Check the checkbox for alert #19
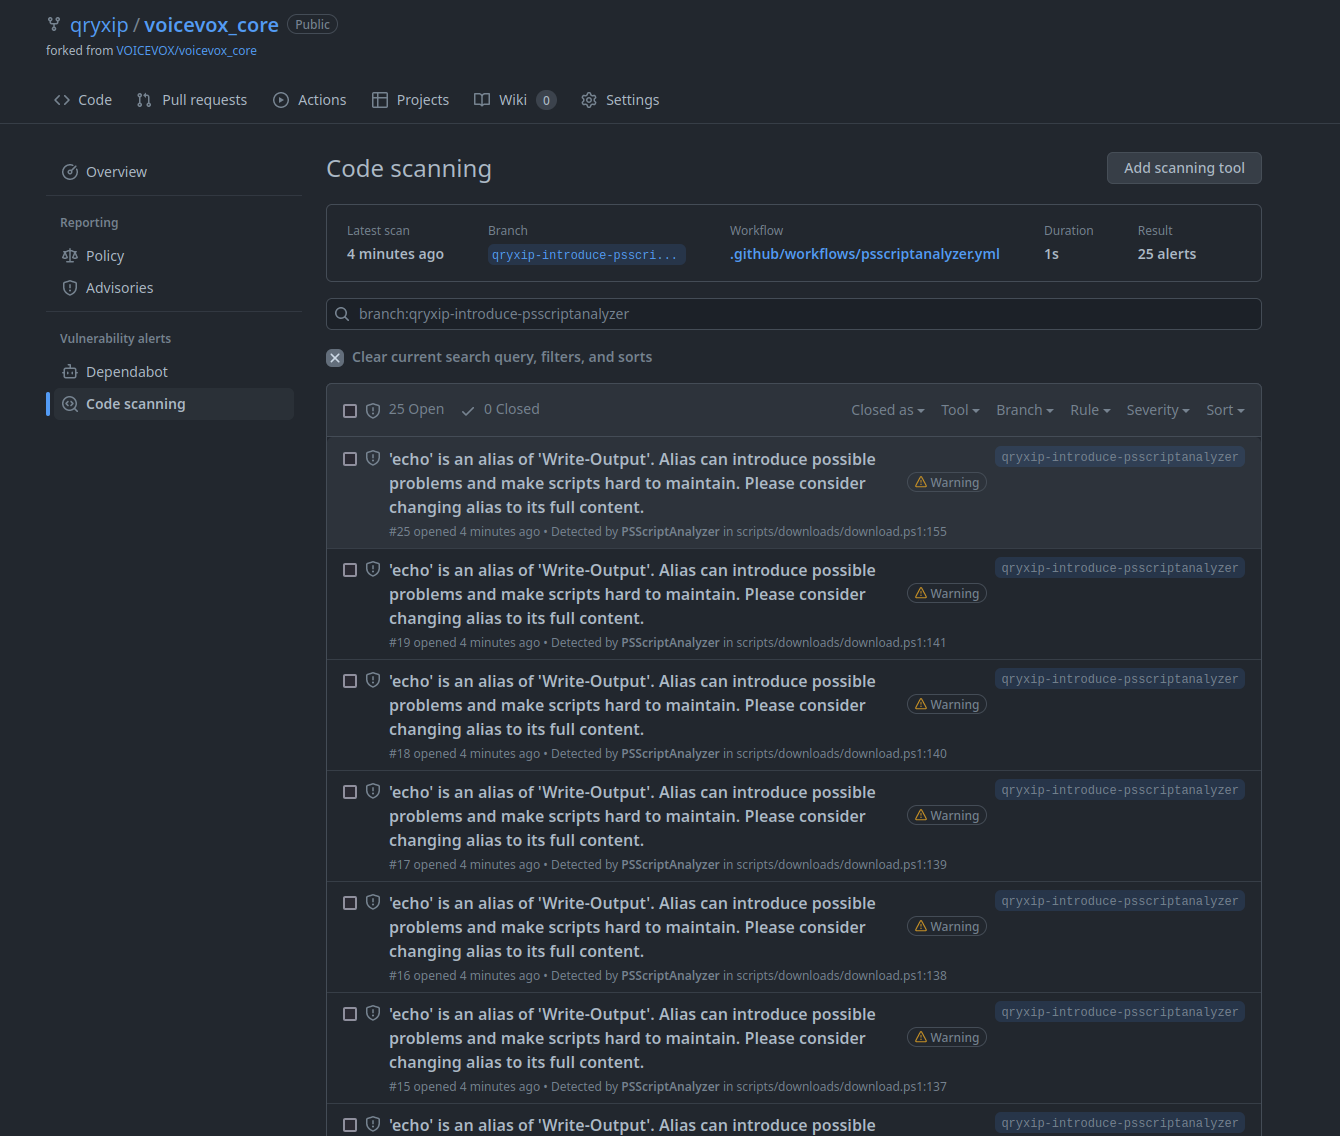The width and height of the screenshot is (1340, 1136). tap(350, 569)
